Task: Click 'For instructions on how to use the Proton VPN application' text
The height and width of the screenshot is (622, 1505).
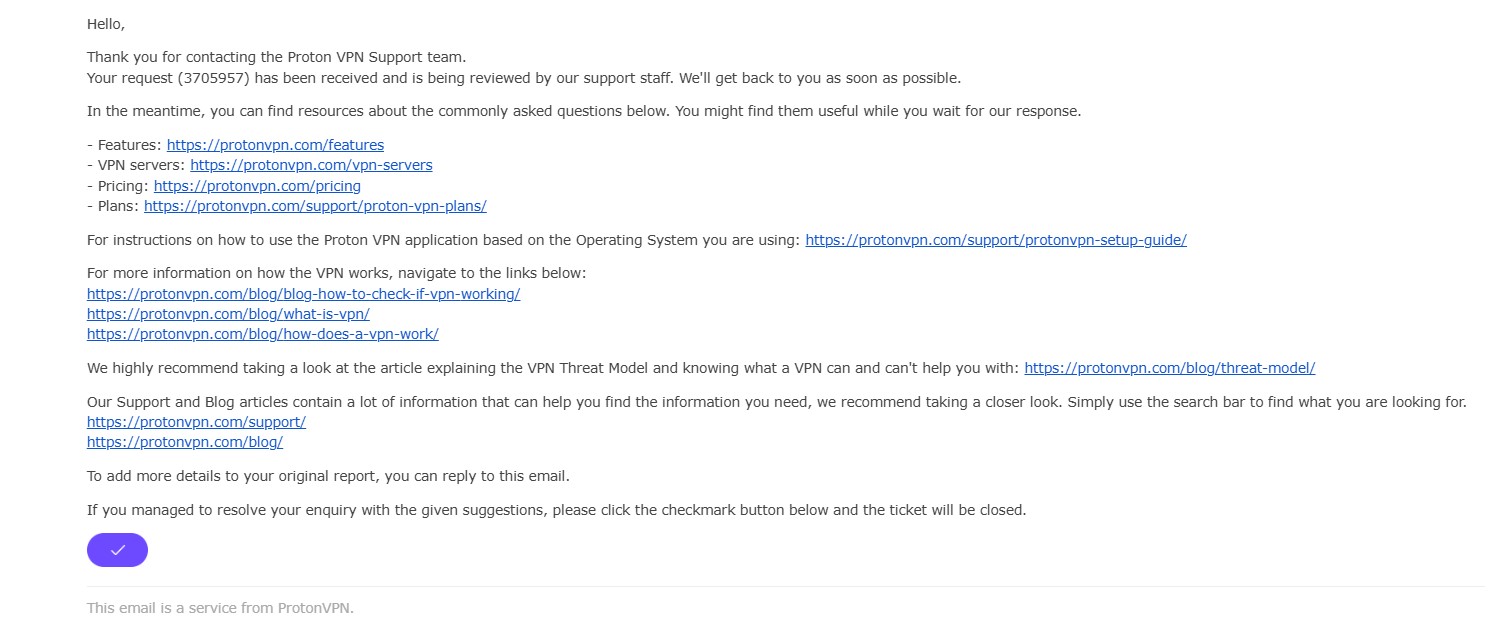Action: (x=444, y=240)
